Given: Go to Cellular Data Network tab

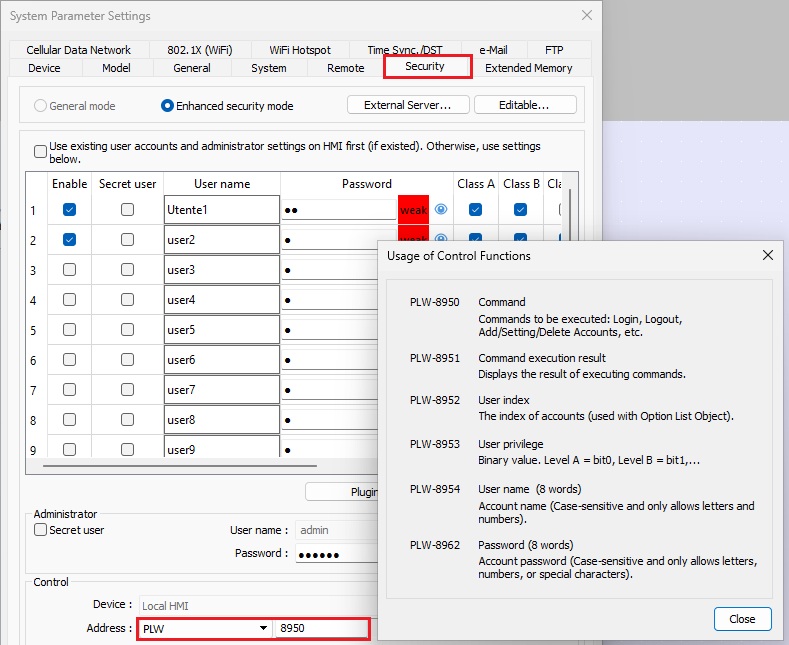Looking at the screenshot, I should [x=79, y=50].
